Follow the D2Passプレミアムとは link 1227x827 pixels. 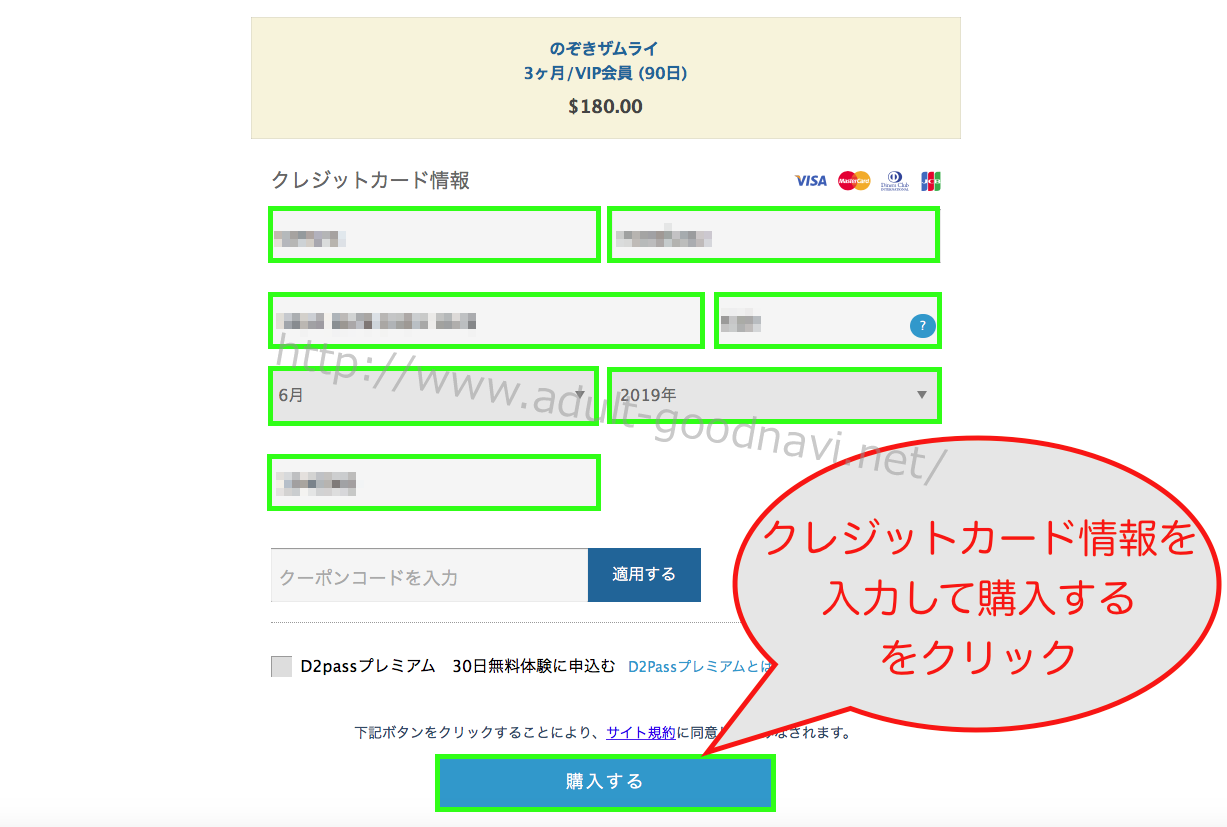[x=699, y=667]
